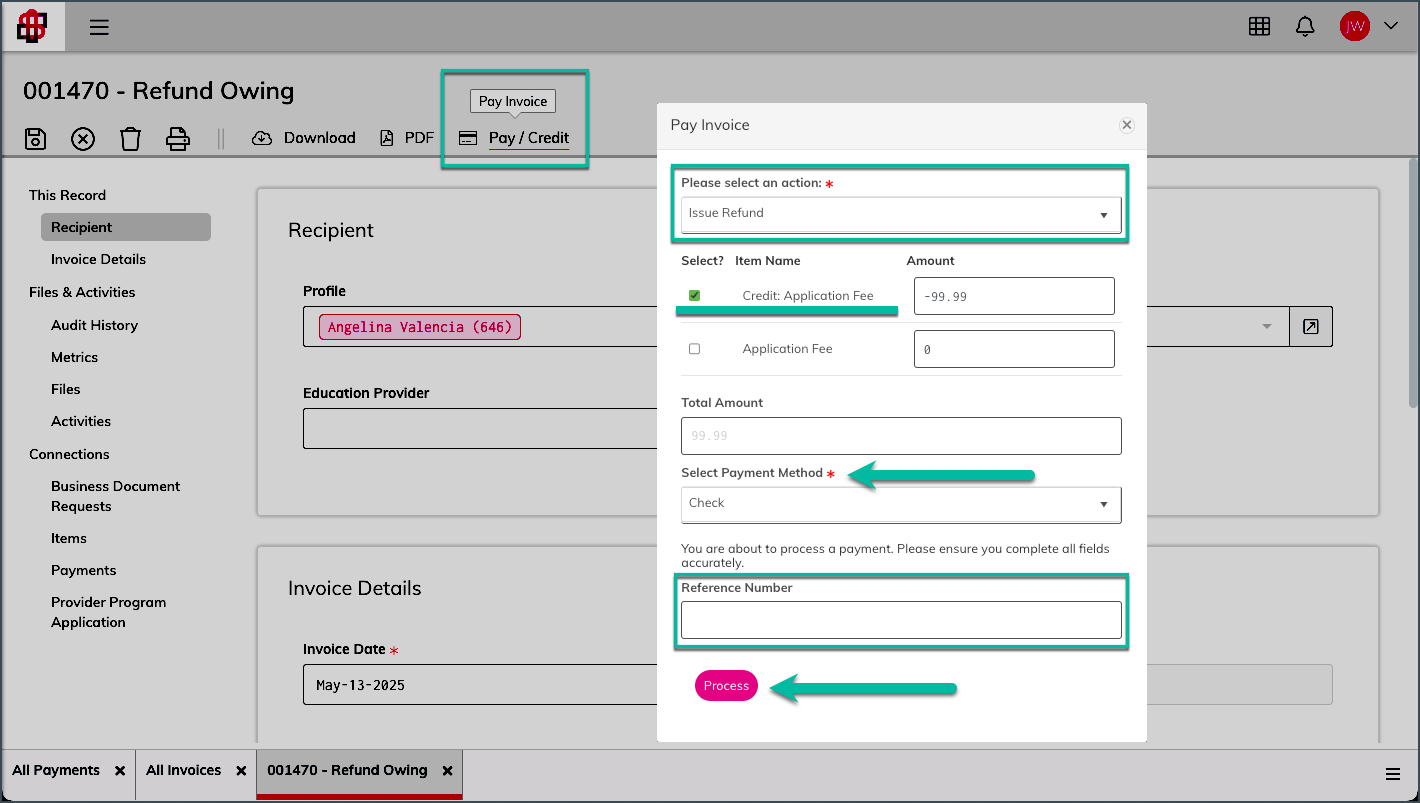
Task: Open the profile record via arrow icon
Action: [1310, 327]
